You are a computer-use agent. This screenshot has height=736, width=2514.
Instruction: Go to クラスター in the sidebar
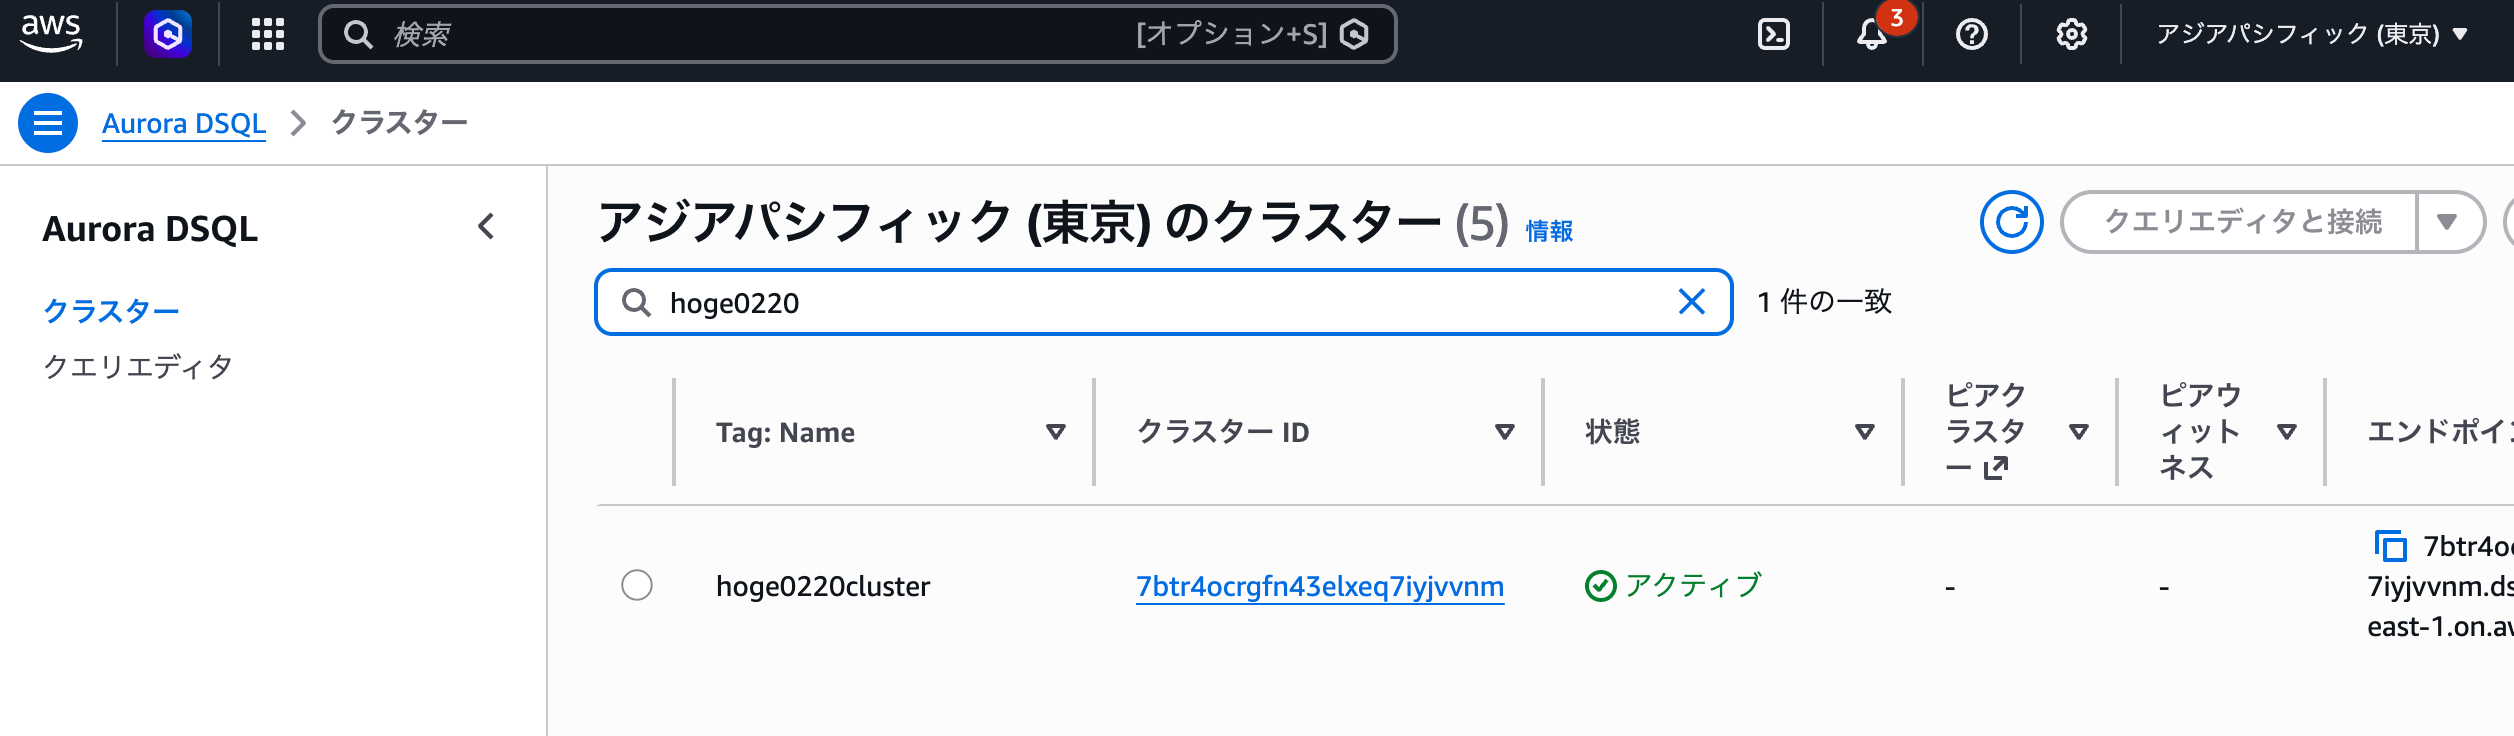click(111, 311)
